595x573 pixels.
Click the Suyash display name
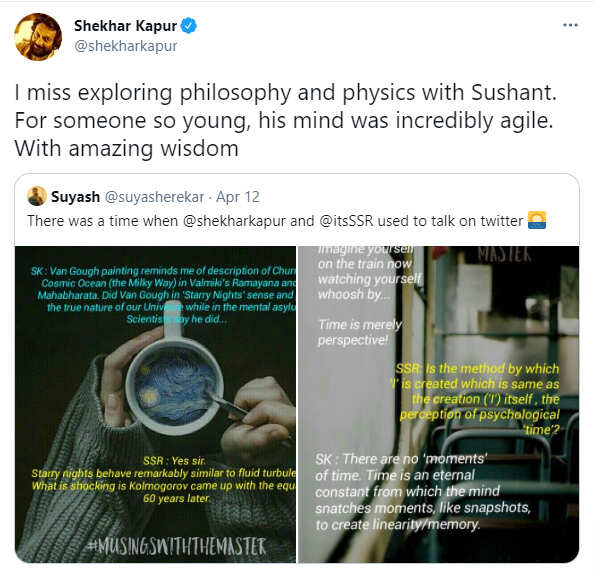point(75,197)
